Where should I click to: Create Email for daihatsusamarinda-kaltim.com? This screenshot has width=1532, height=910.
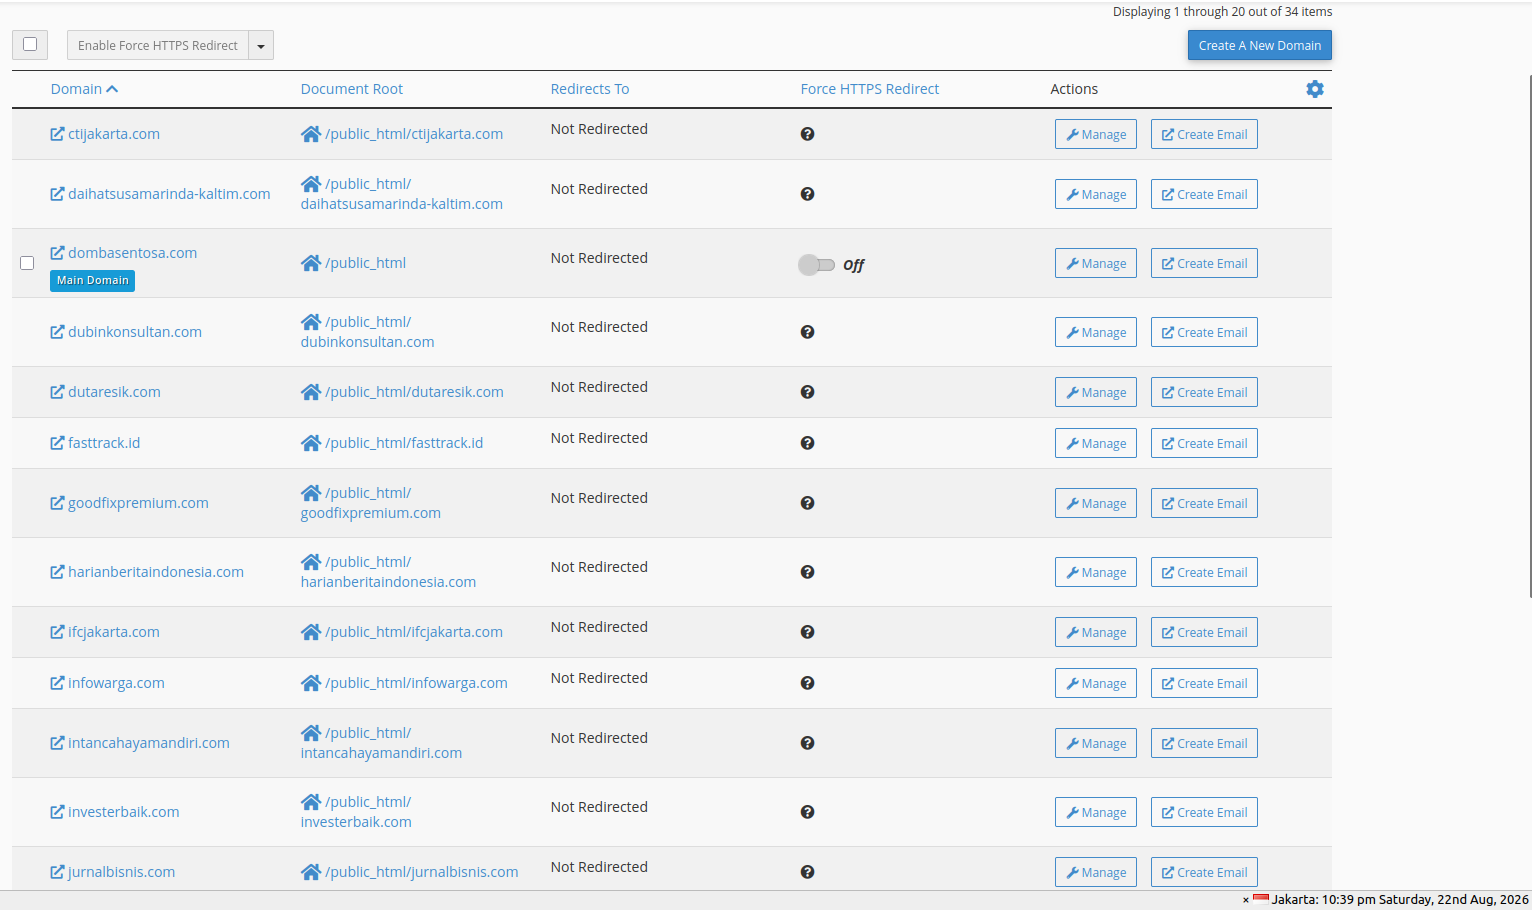[x=1204, y=194]
